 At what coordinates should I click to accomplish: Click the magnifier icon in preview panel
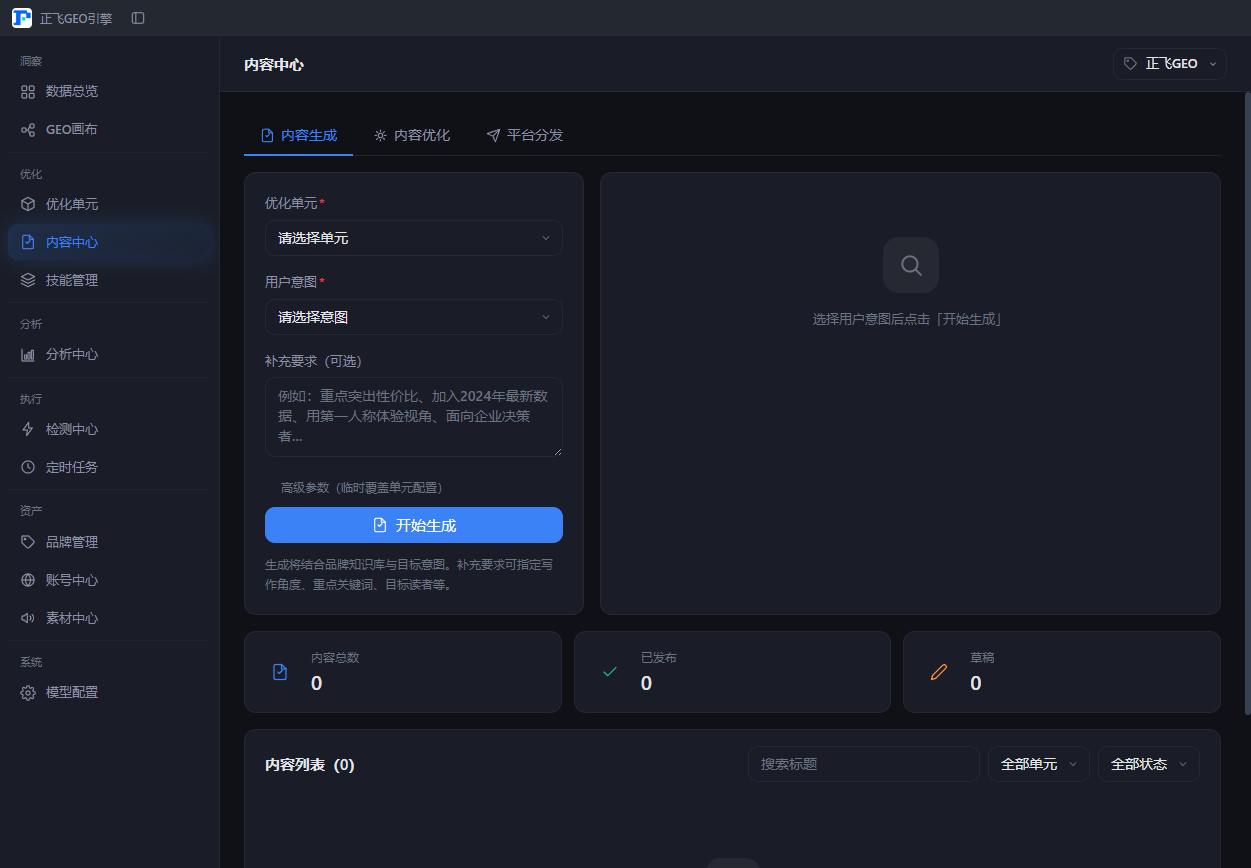pyautogui.click(x=911, y=265)
